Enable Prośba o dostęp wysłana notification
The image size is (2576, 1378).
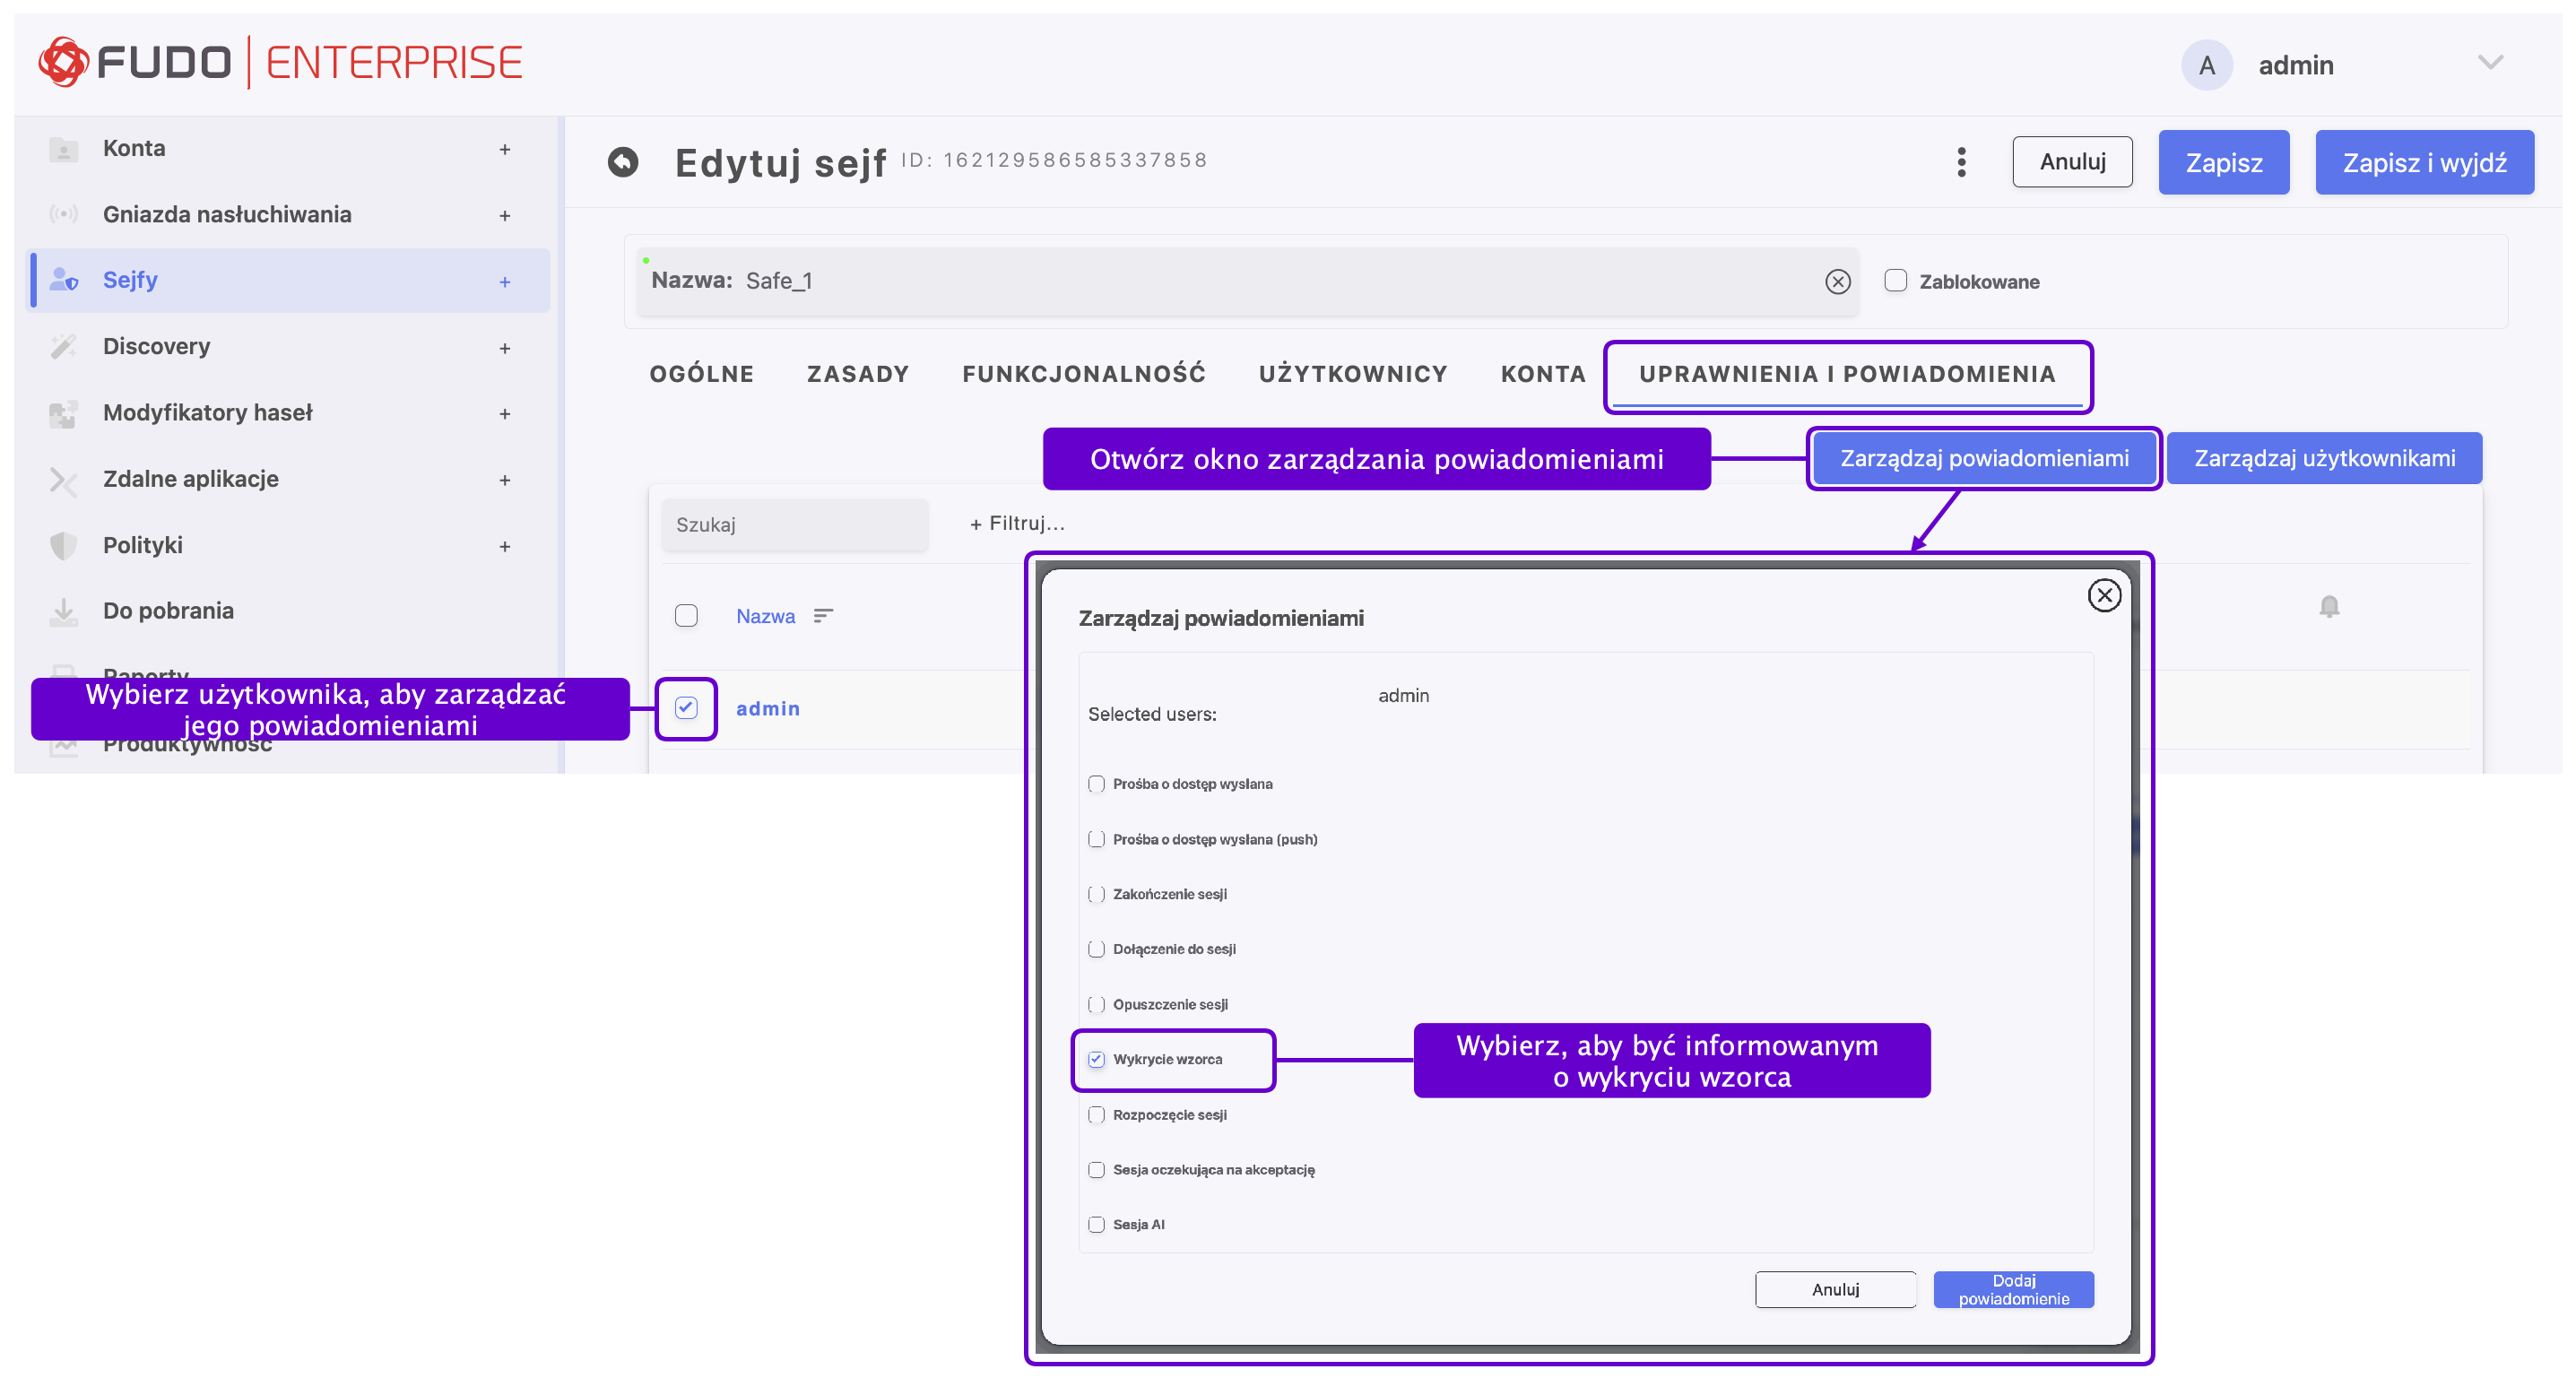click(1096, 784)
